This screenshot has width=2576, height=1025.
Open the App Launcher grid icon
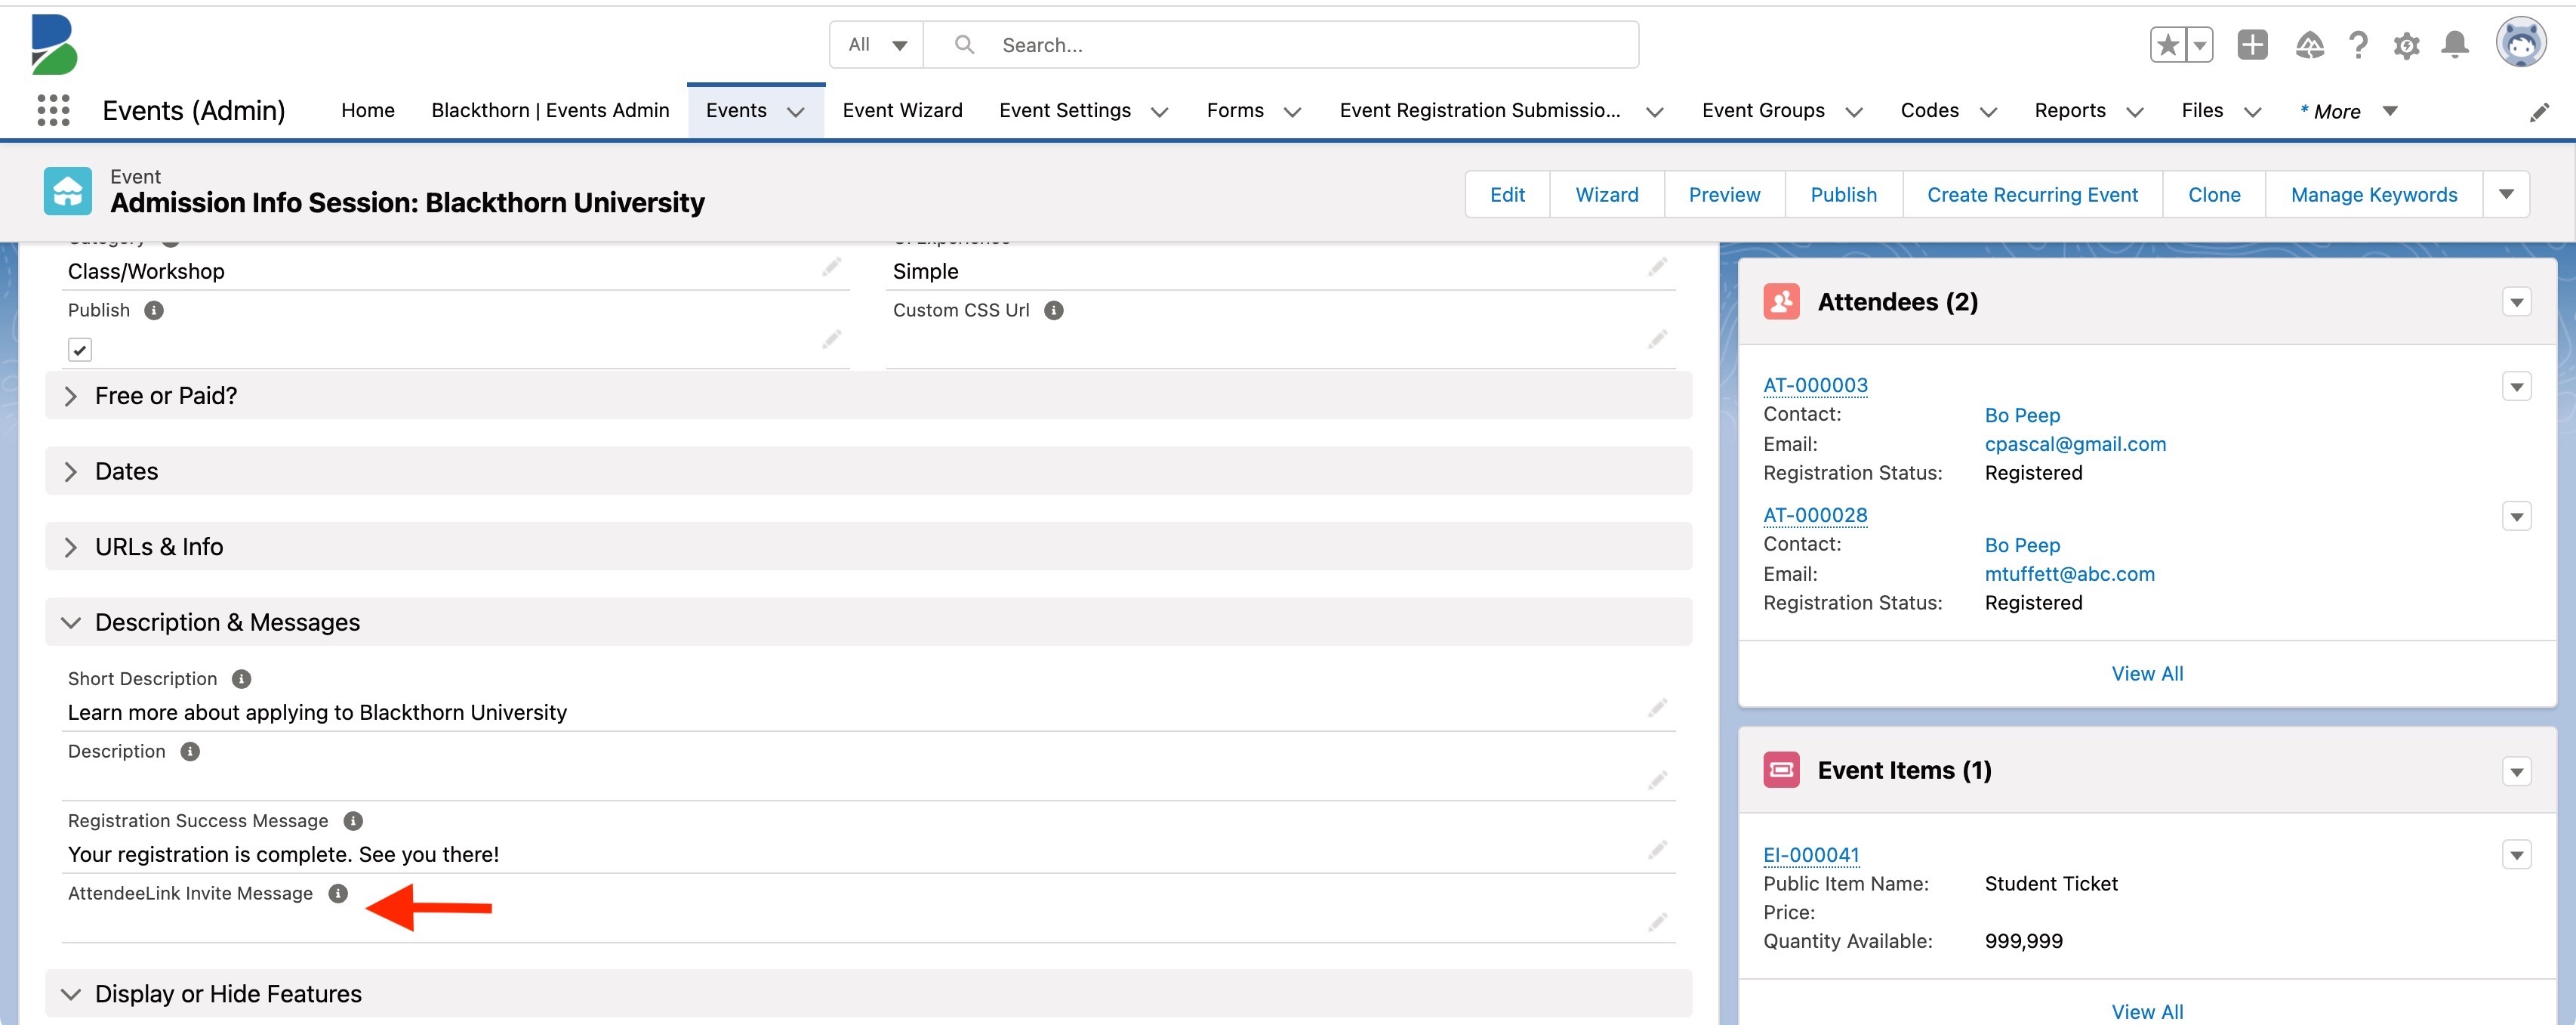pyautogui.click(x=53, y=110)
